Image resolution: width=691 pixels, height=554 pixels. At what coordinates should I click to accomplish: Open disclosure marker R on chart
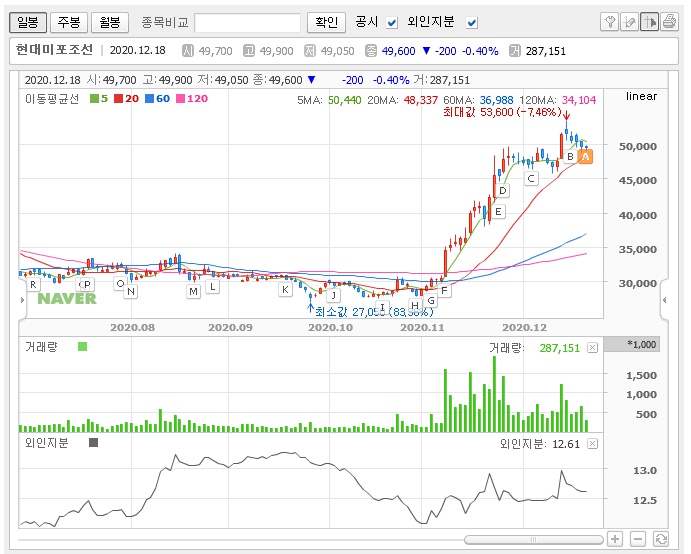[x=33, y=285]
